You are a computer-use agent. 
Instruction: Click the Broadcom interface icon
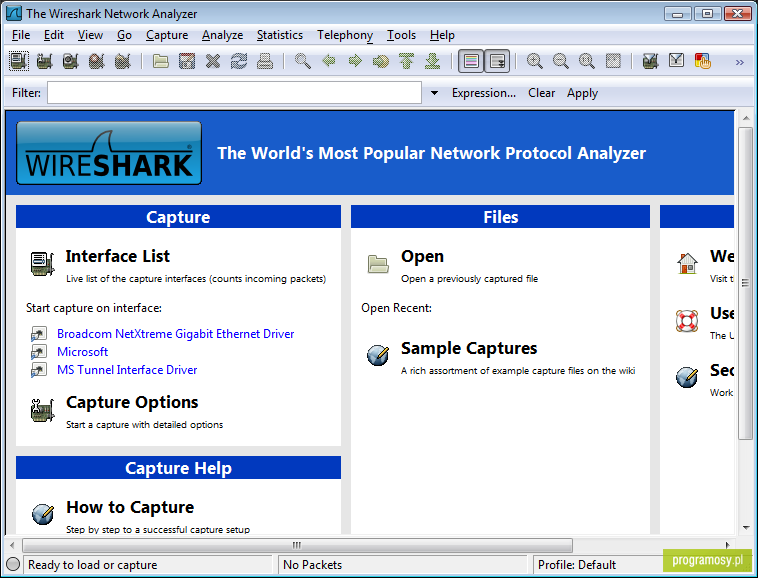pyautogui.click(x=39, y=334)
